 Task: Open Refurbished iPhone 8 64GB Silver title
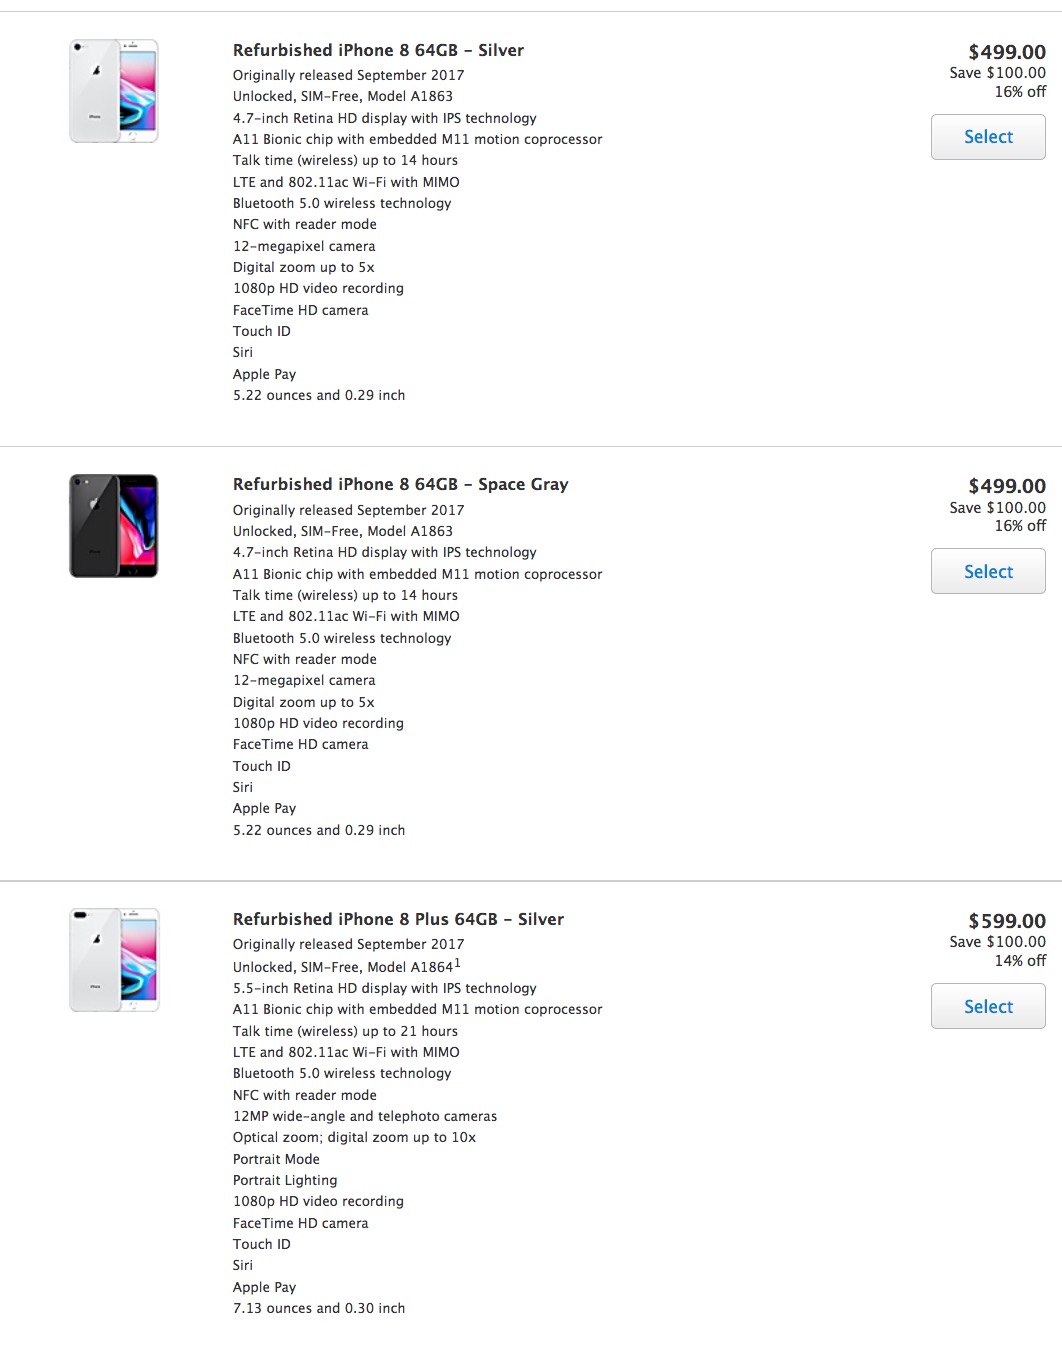click(x=378, y=50)
